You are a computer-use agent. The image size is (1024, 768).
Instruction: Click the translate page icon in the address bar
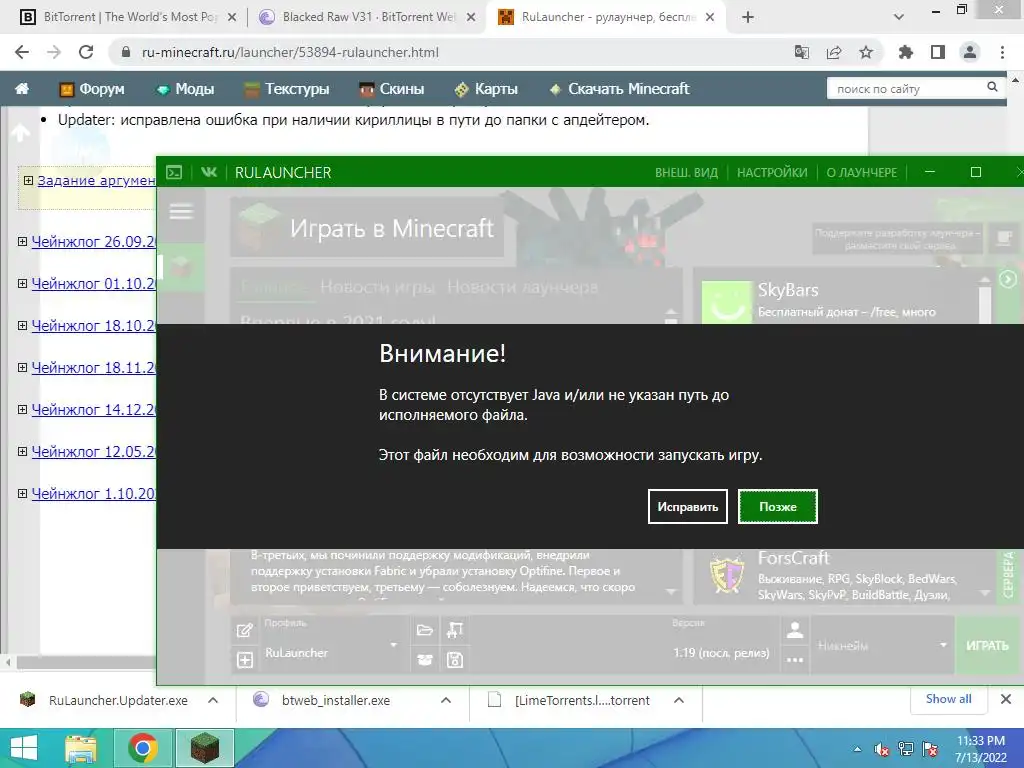pos(802,52)
